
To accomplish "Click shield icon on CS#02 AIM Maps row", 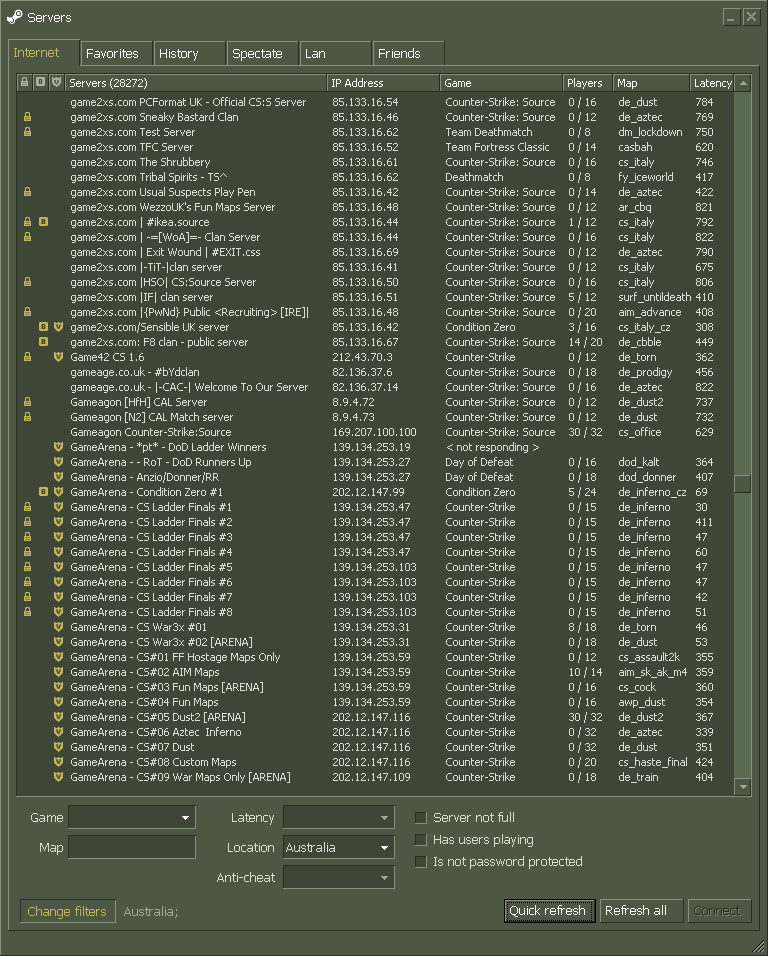I will pos(59,672).
